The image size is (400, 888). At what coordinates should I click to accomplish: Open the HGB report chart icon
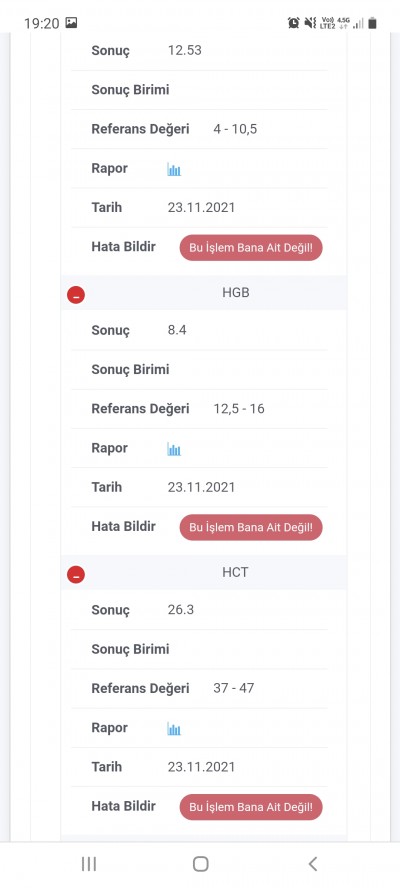point(174,450)
